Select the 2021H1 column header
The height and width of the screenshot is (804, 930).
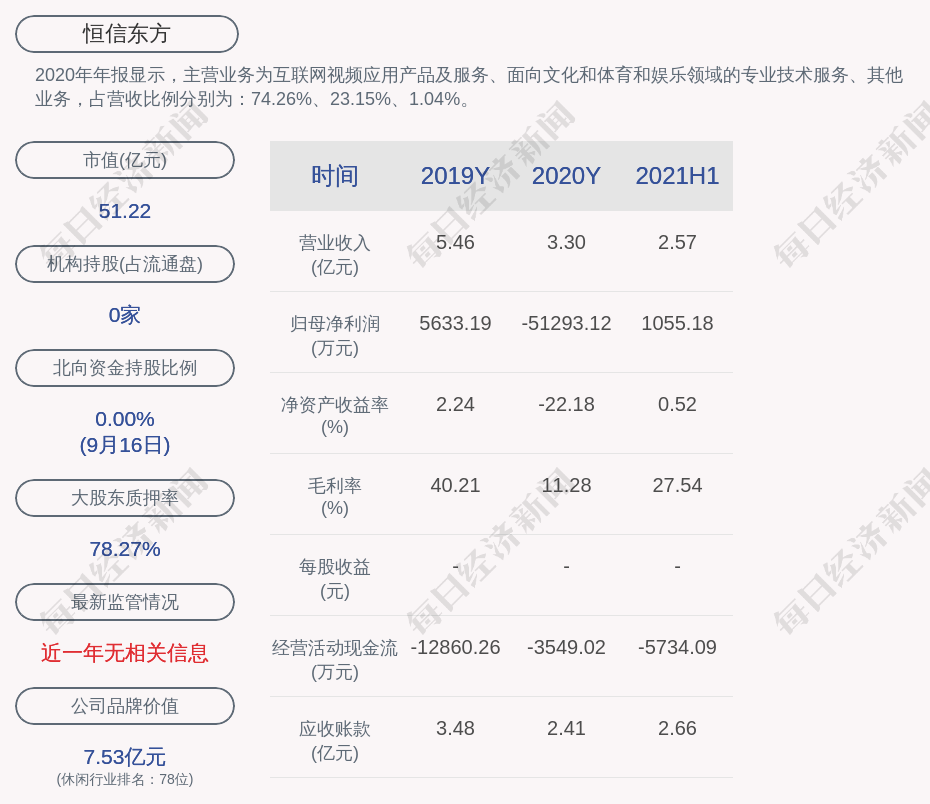tap(677, 176)
